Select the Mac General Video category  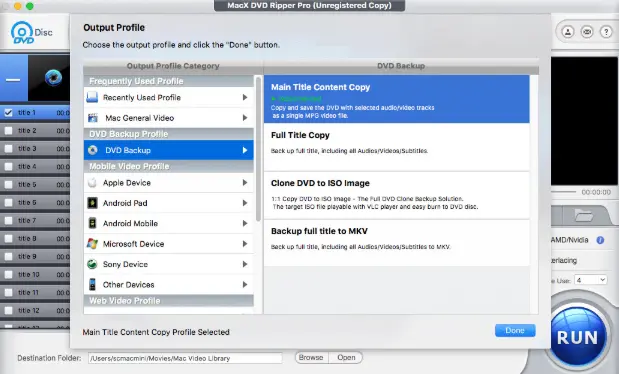coord(169,118)
